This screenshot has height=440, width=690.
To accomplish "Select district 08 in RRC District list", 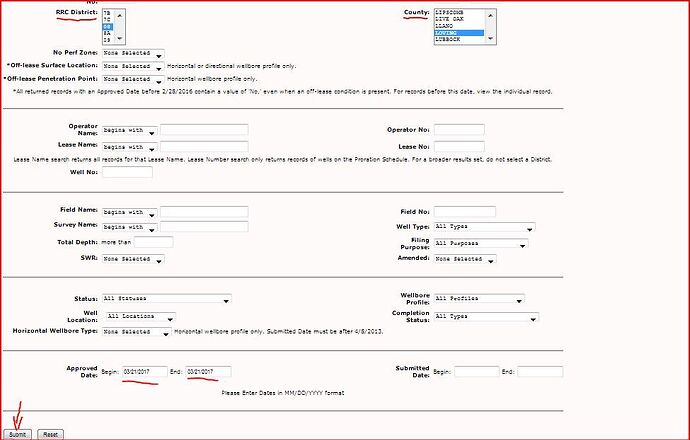I will click(108, 27).
